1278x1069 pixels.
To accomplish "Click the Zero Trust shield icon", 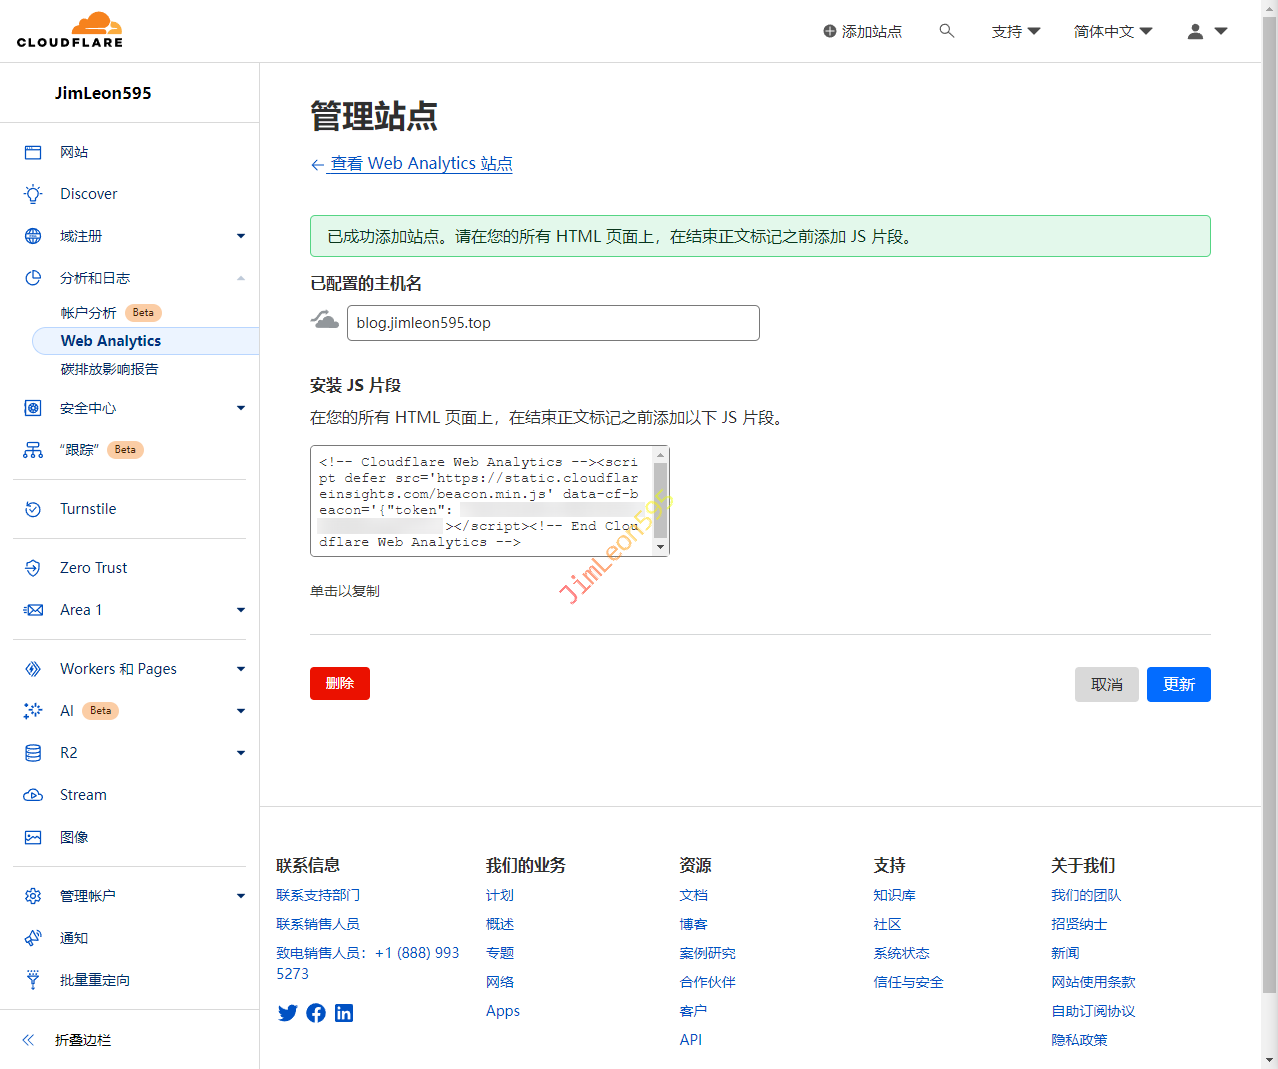I will pos(33,568).
